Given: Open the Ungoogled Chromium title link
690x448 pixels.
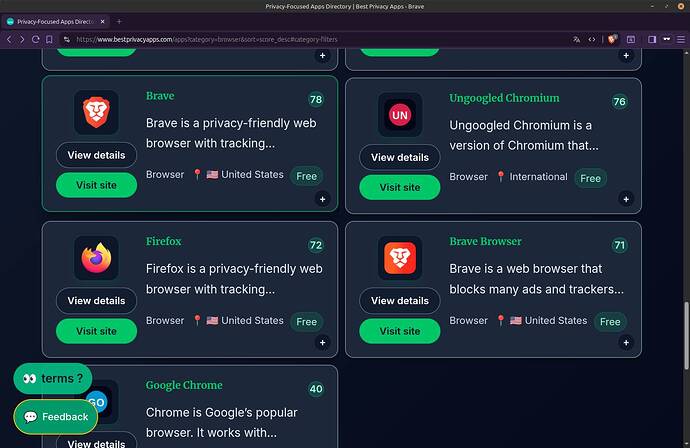Looking at the screenshot, I should coord(504,98).
